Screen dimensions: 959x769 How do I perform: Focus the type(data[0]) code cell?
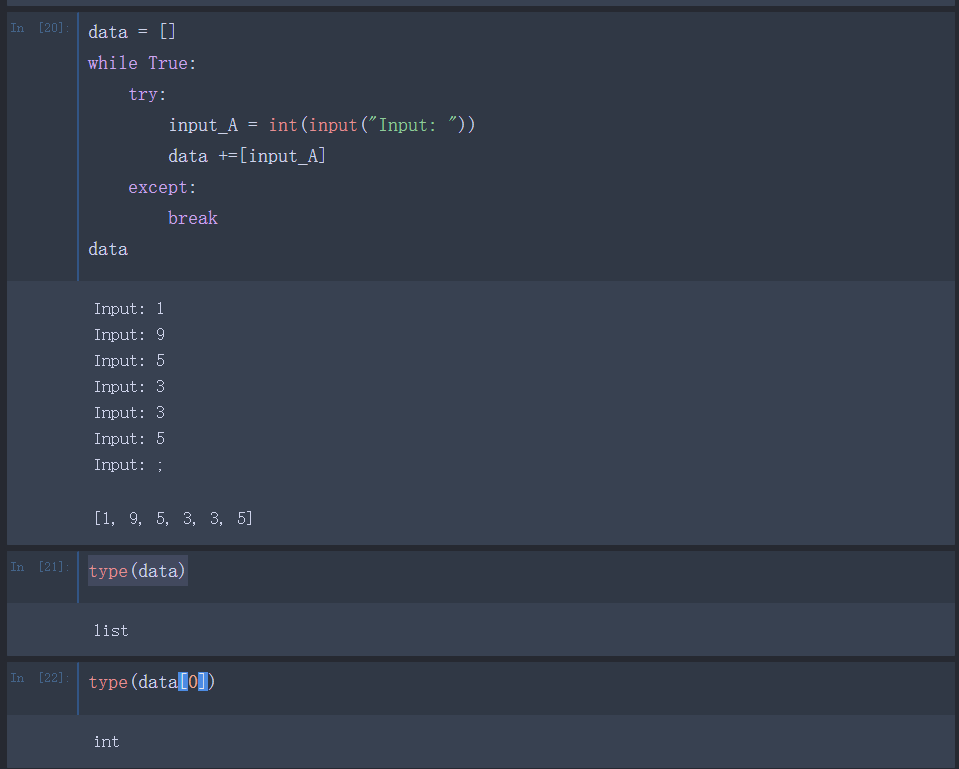click(500, 682)
